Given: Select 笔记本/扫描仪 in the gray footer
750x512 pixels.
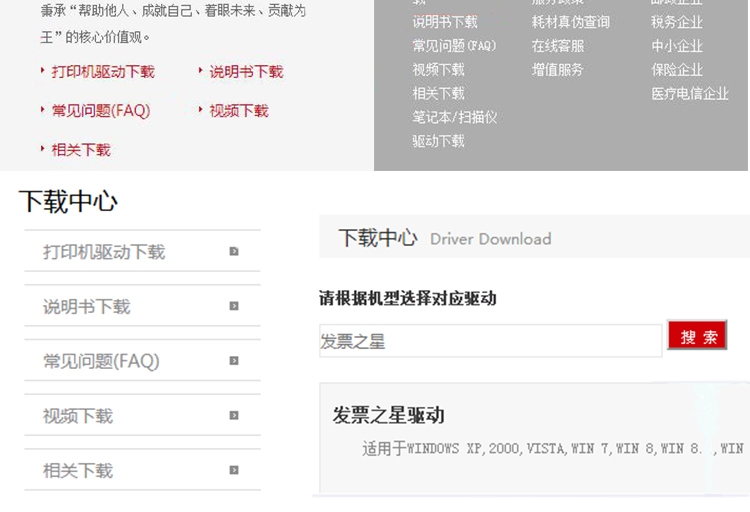Looking at the screenshot, I should (x=454, y=117).
